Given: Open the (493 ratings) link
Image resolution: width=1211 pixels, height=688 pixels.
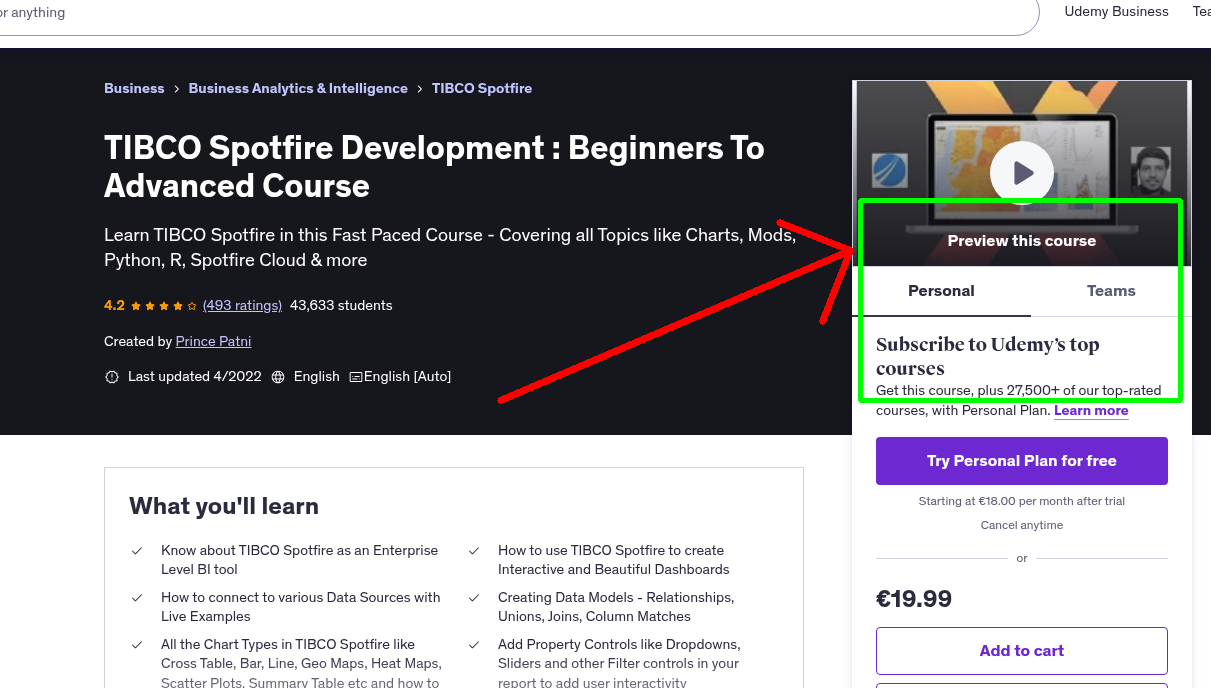Looking at the screenshot, I should pyautogui.click(x=242, y=305).
